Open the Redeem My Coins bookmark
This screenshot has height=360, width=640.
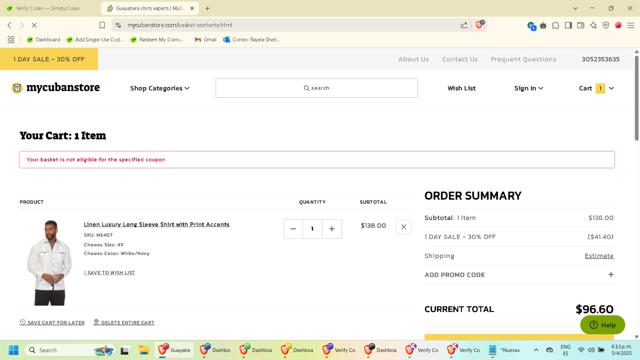point(157,40)
